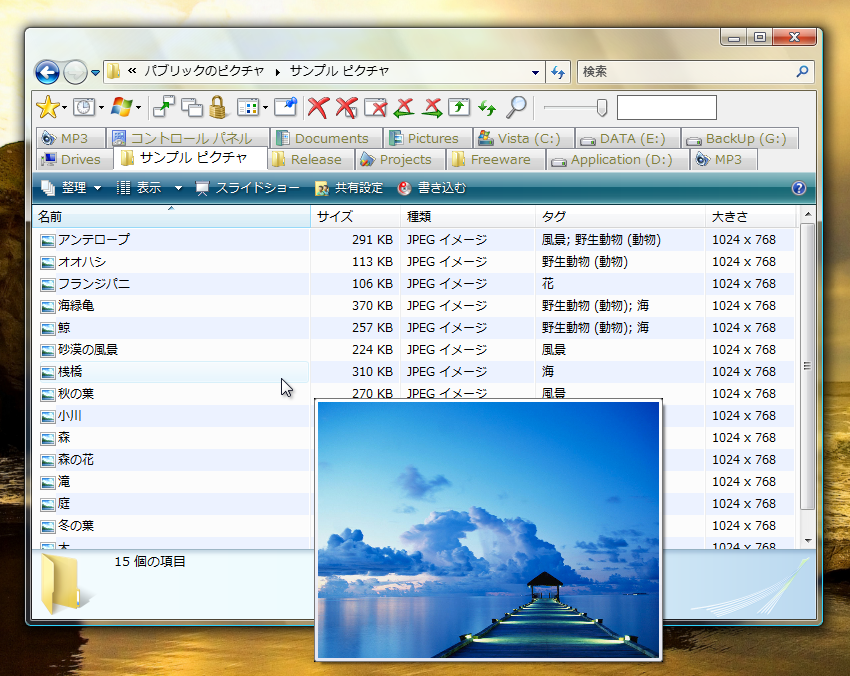The image size is (850, 676).
Task: Expand the « chevron in the address breadcrumb
Action: click(132, 70)
